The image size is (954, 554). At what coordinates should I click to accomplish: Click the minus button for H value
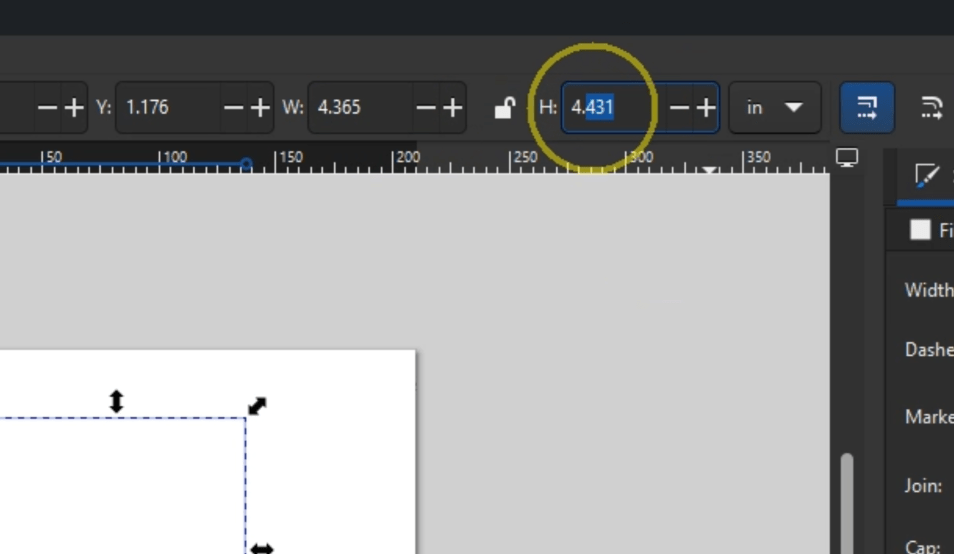click(x=679, y=107)
